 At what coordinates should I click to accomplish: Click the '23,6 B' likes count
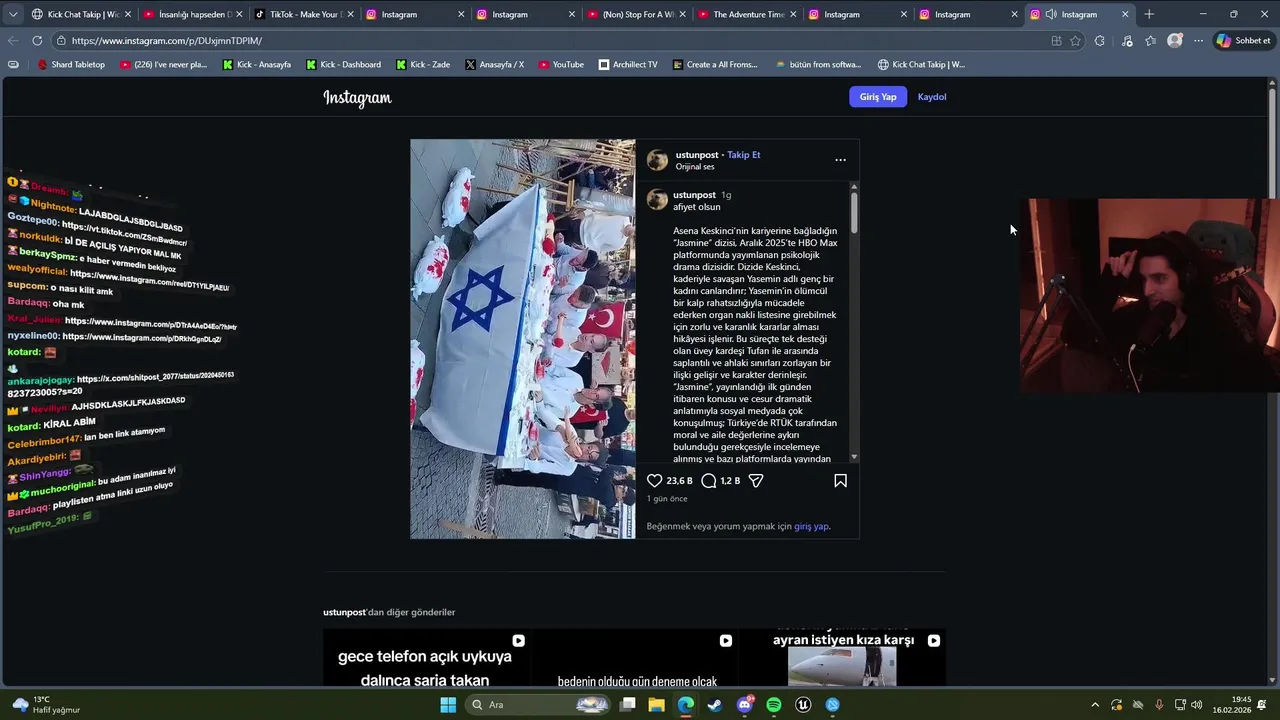(x=679, y=481)
